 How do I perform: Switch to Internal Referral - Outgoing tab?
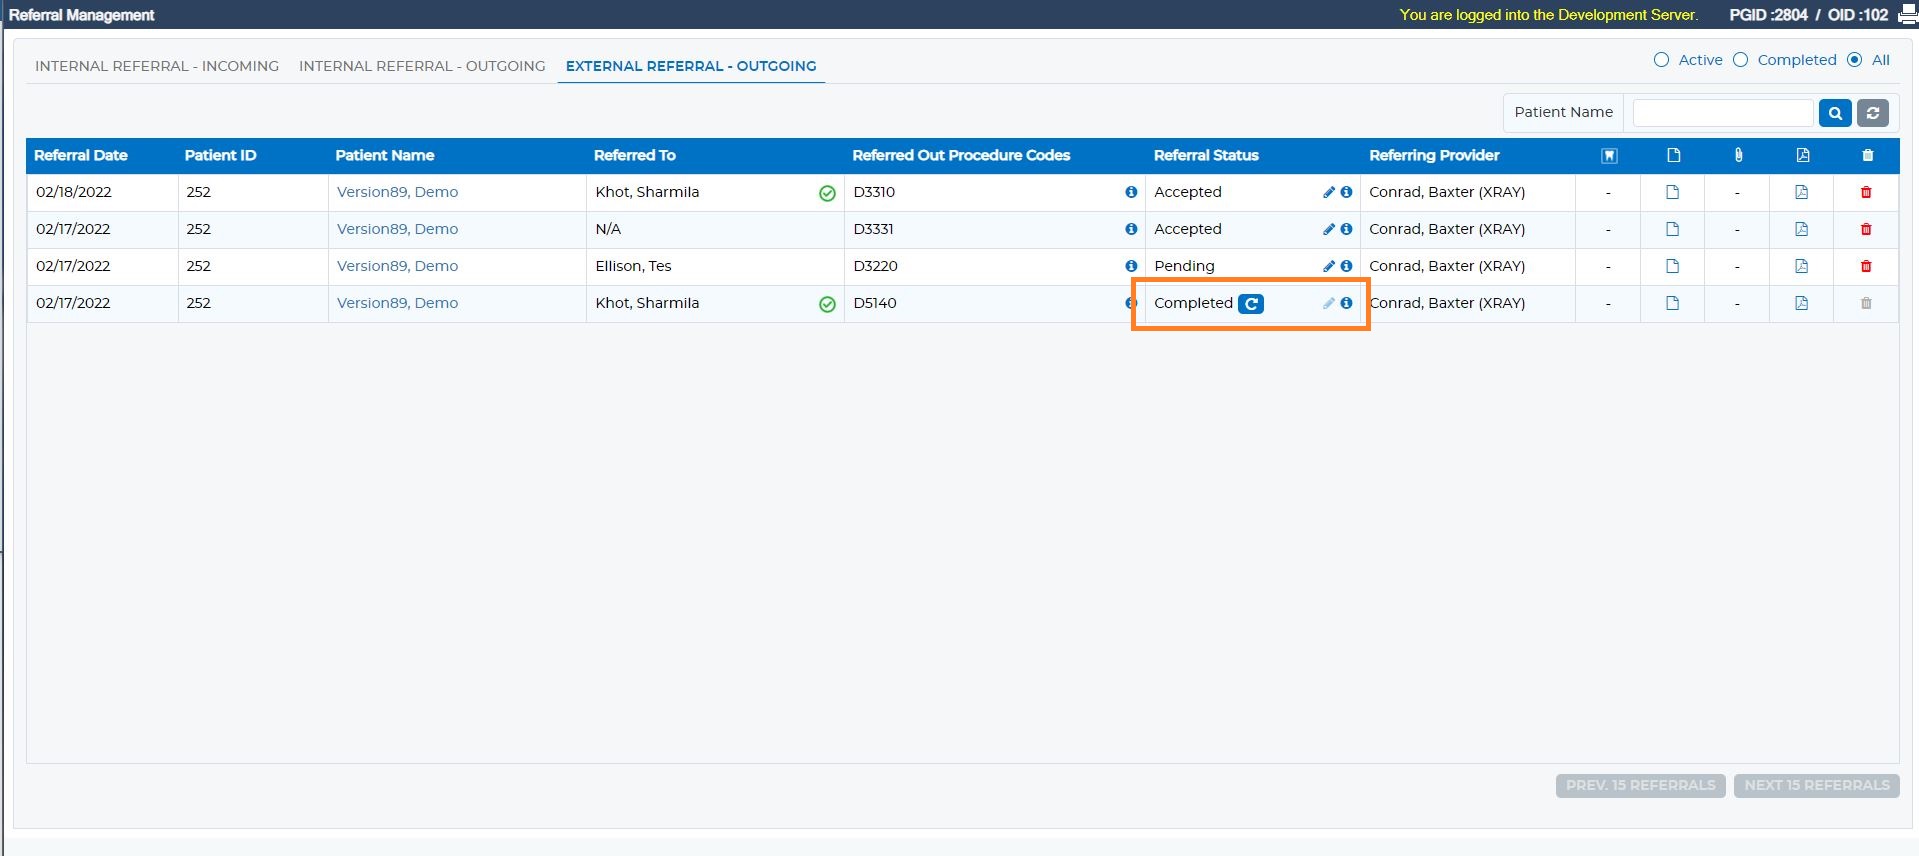(422, 66)
